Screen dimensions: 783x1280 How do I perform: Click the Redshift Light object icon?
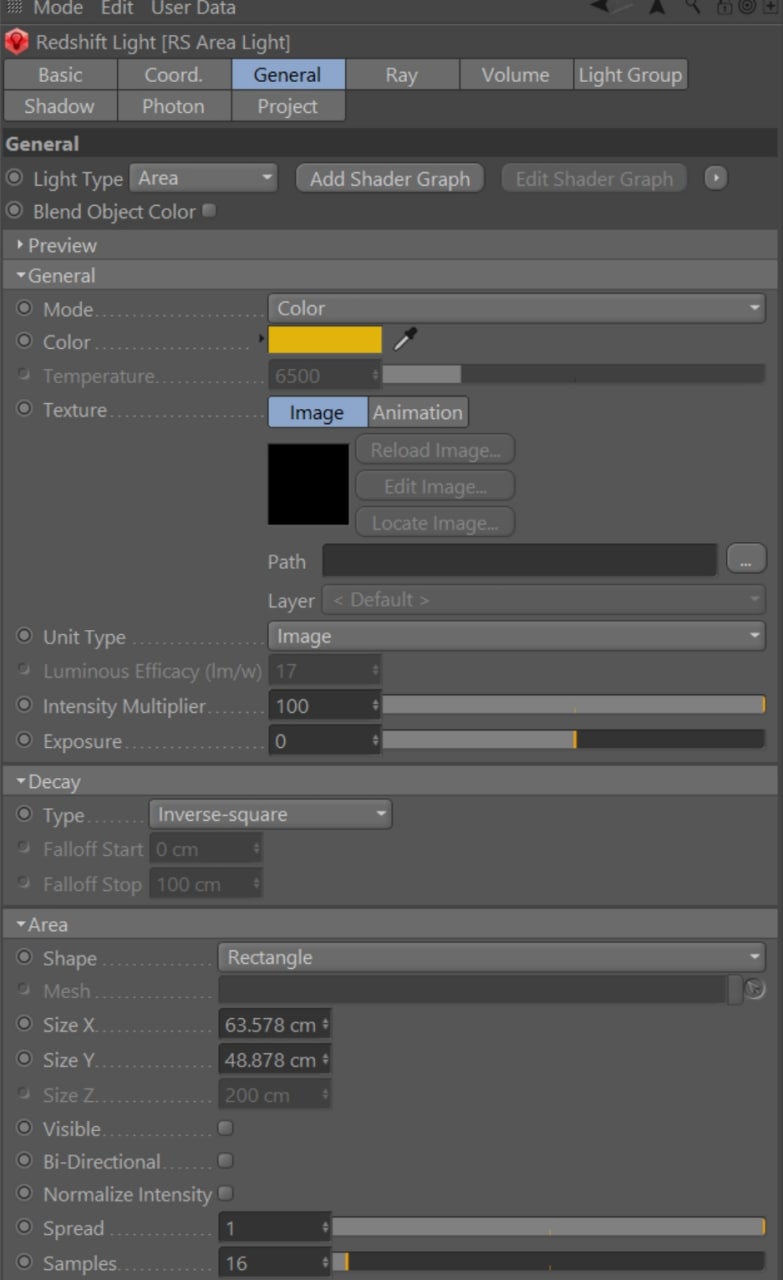point(16,43)
